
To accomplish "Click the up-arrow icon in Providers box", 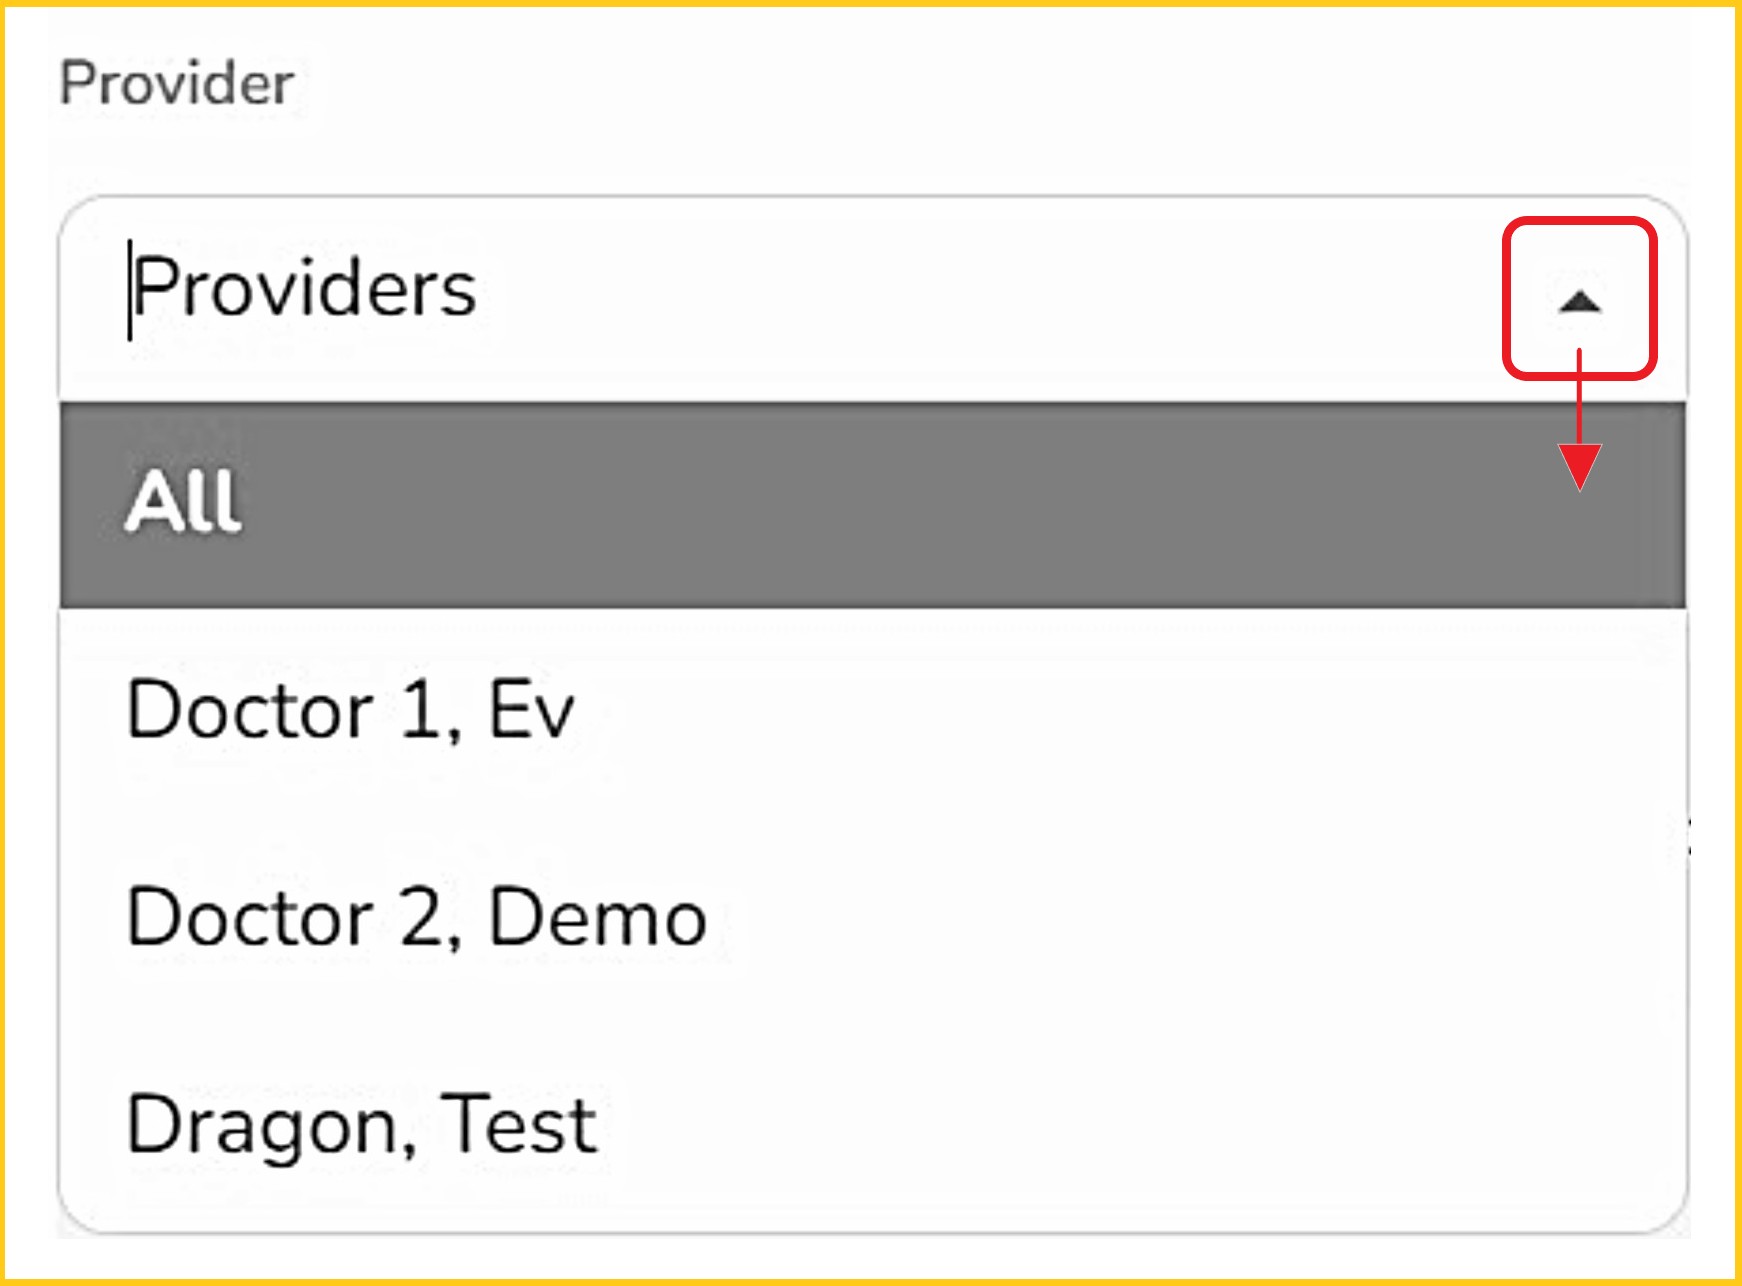I will [x=1580, y=300].
